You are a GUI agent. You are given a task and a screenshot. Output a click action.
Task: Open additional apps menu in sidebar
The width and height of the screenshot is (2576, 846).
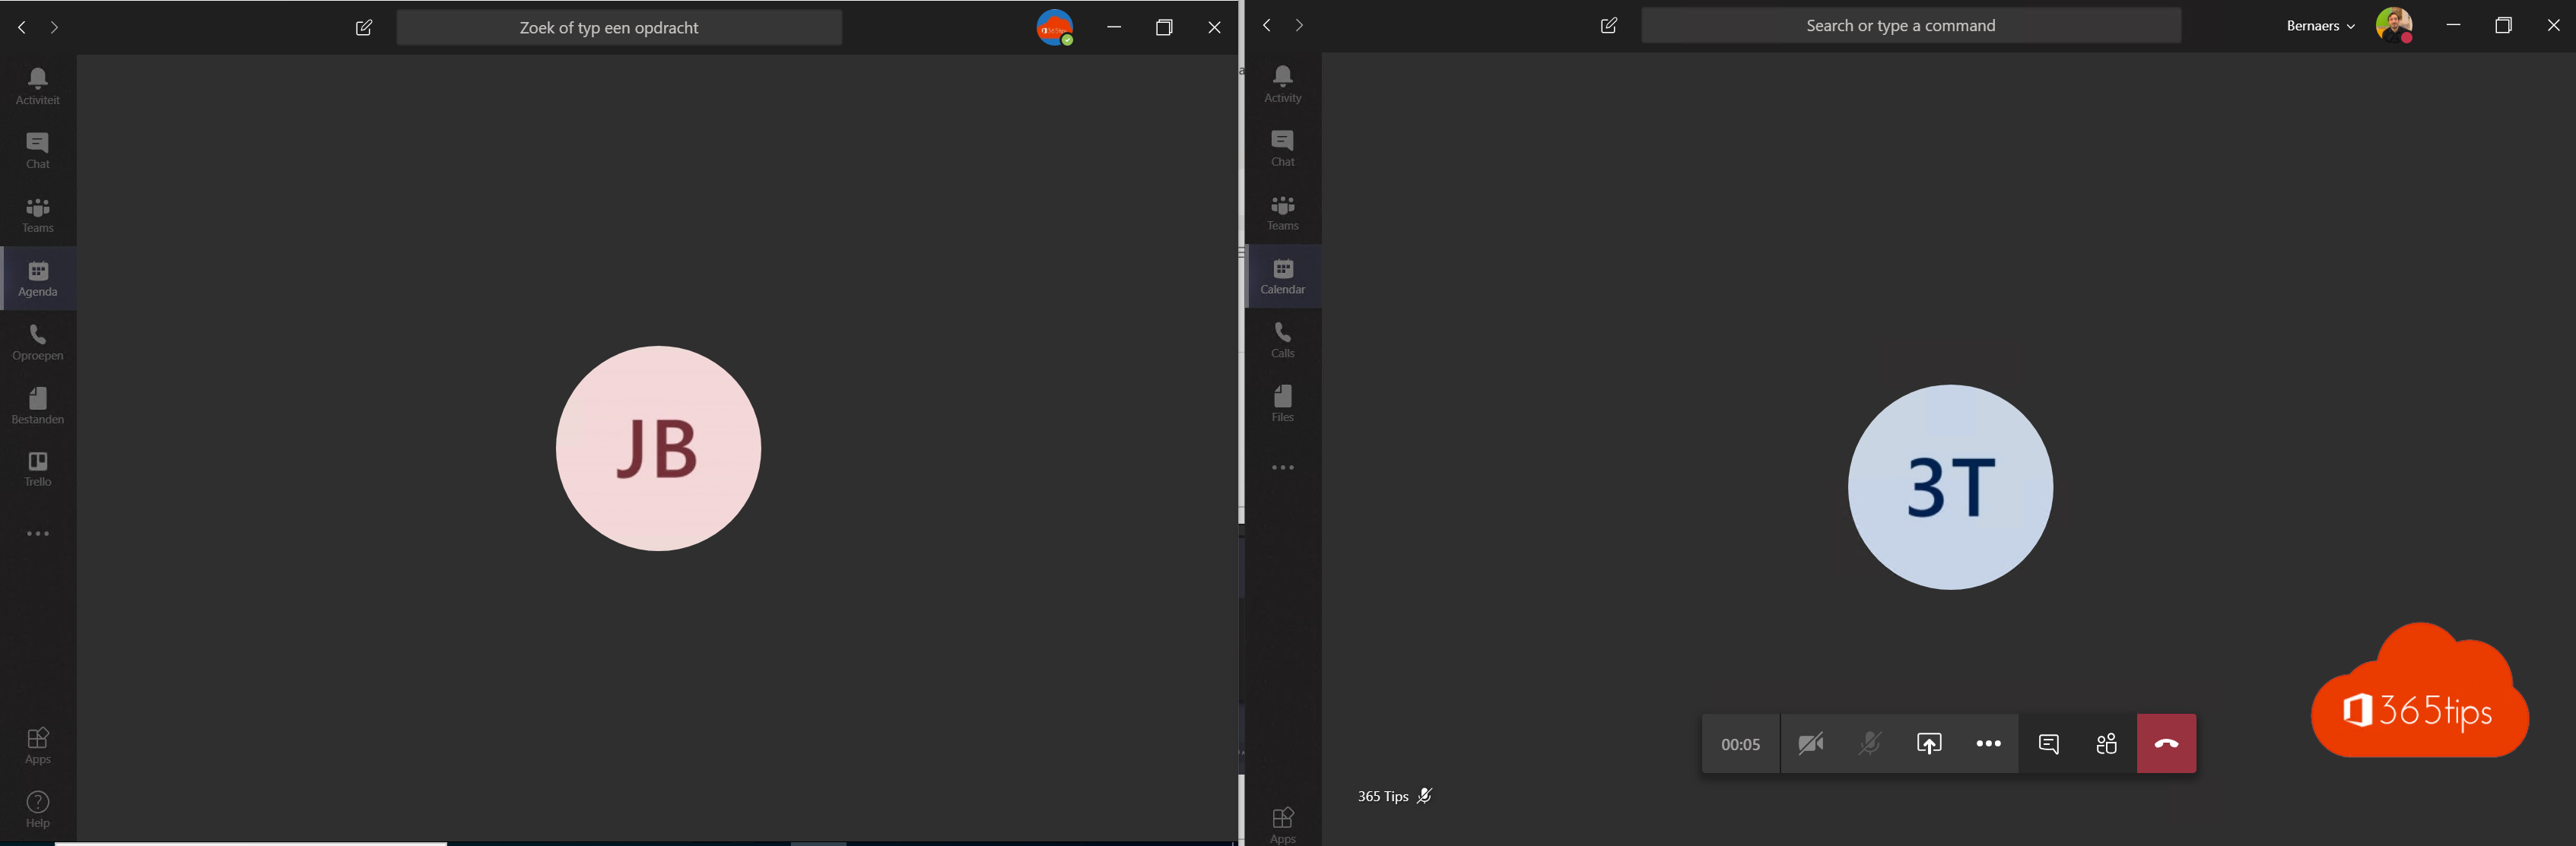point(37,532)
